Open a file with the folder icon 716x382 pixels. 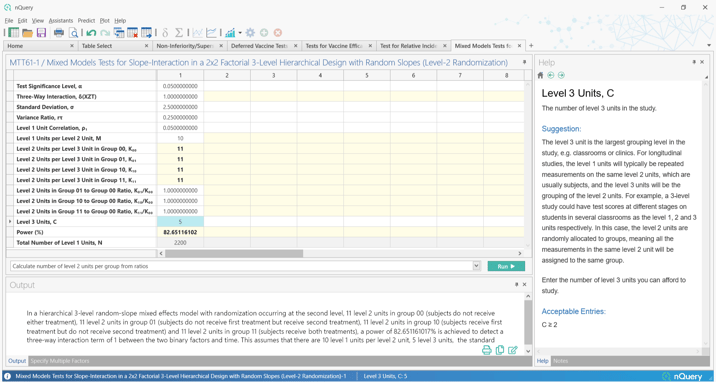pyautogui.click(x=27, y=32)
